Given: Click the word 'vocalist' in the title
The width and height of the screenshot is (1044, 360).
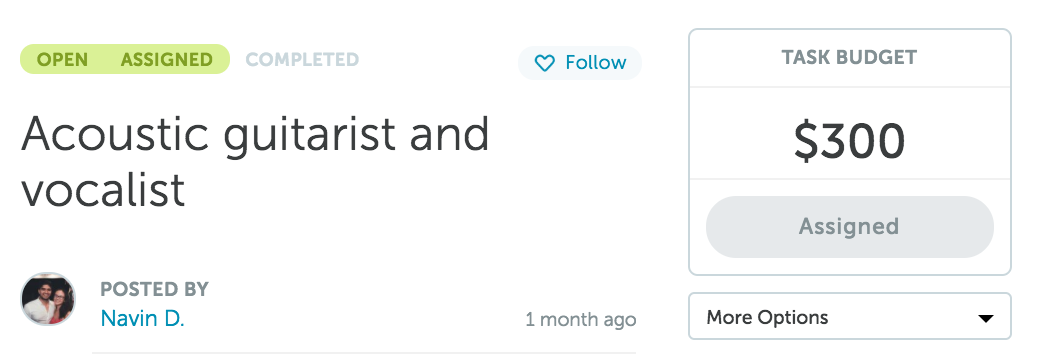Looking at the screenshot, I should (103, 189).
